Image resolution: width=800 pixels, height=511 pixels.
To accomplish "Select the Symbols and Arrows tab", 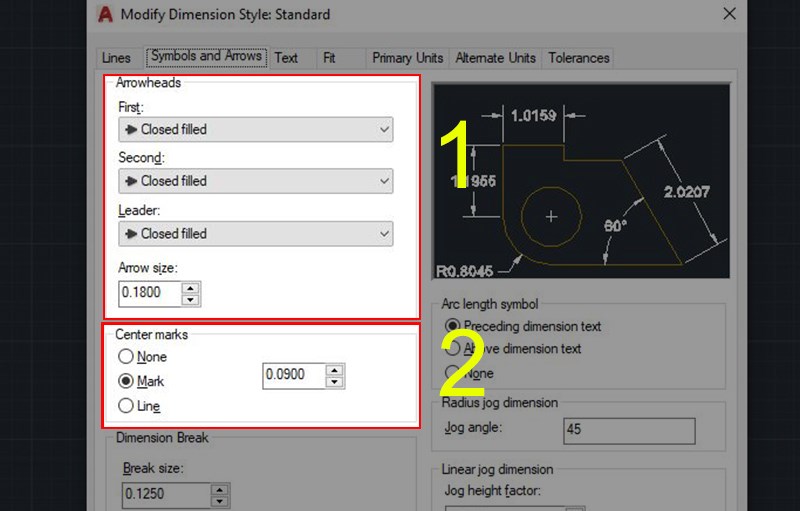I will click(x=206, y=56).
